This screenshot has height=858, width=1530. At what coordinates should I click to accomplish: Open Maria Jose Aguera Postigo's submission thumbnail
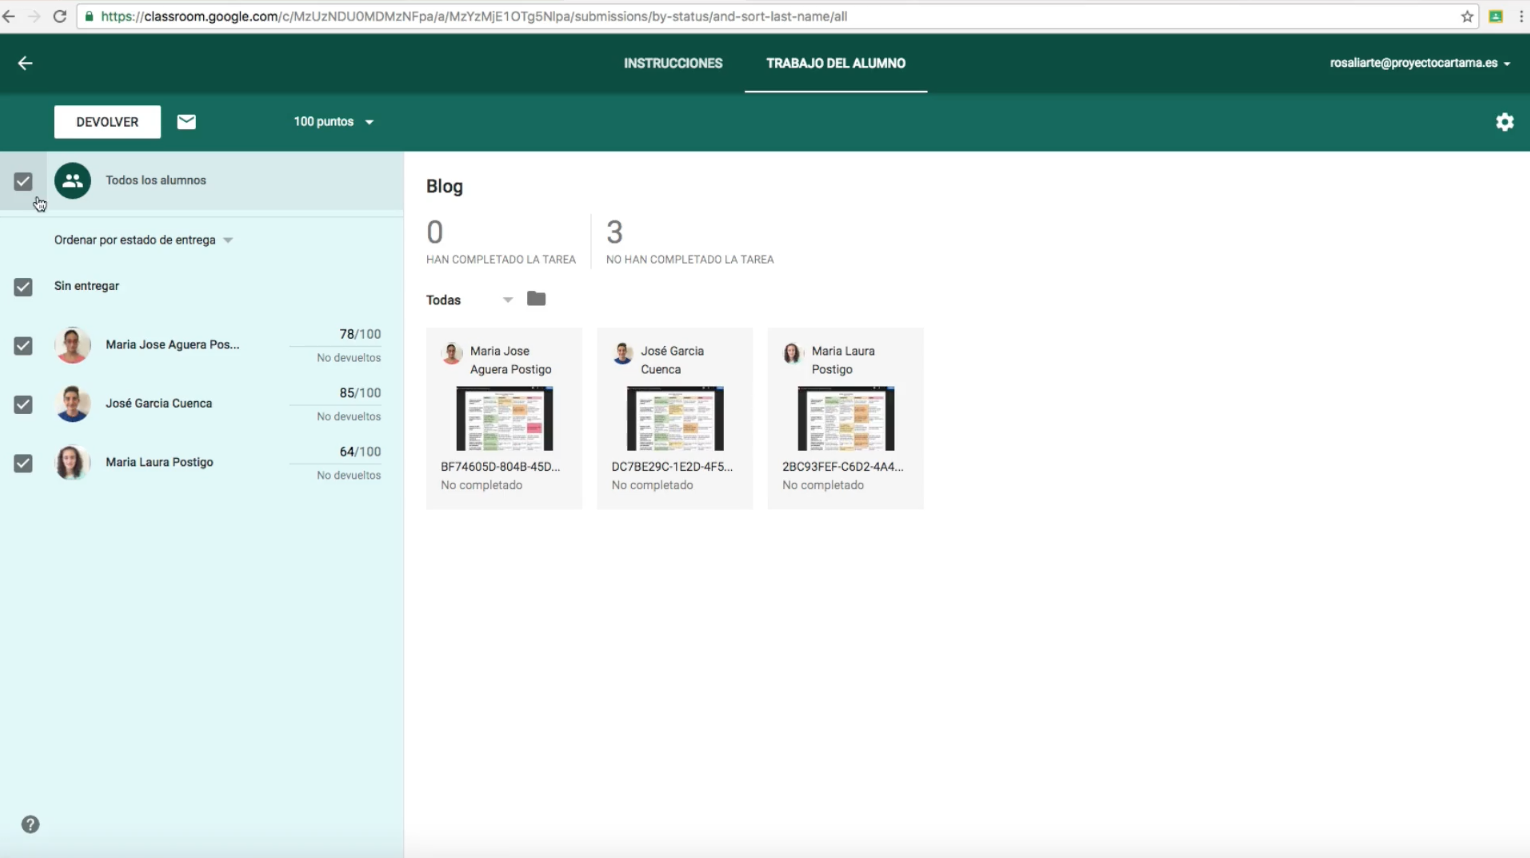(504, 419)
